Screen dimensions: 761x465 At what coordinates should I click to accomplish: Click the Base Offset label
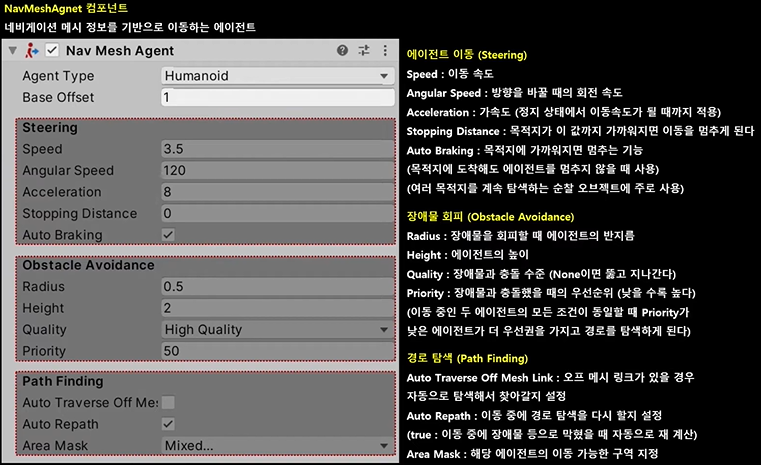coord(58,98)
